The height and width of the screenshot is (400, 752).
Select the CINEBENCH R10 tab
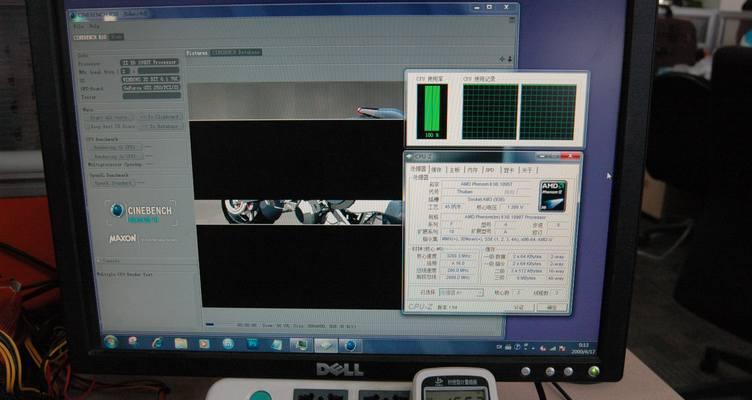pyautogui.click(x=90, y=37)
